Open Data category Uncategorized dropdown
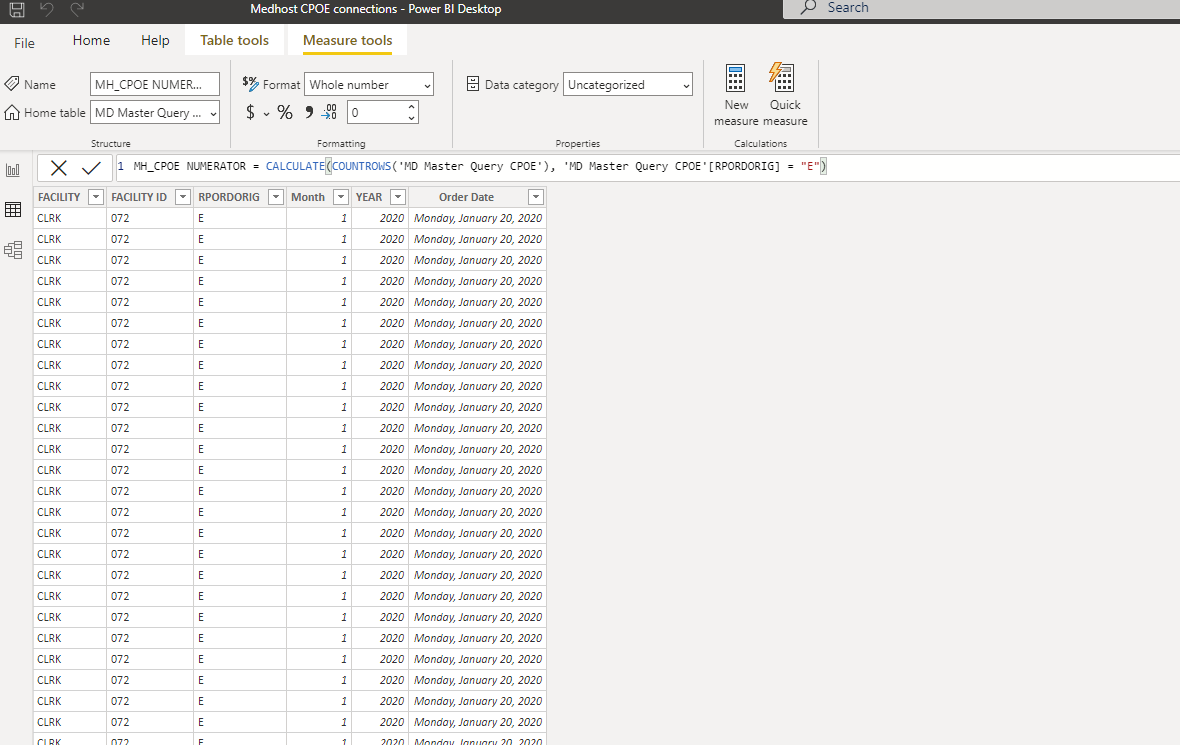1180x745 pixels. 628,84
